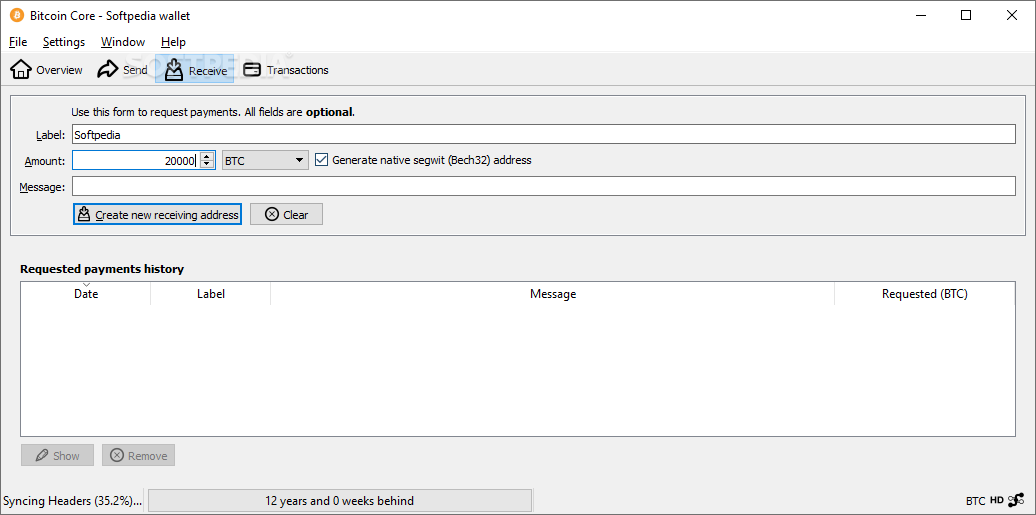Click the Message input field
The height and width of the screenshot is (515, 1036).
click(x=543, y=186)
